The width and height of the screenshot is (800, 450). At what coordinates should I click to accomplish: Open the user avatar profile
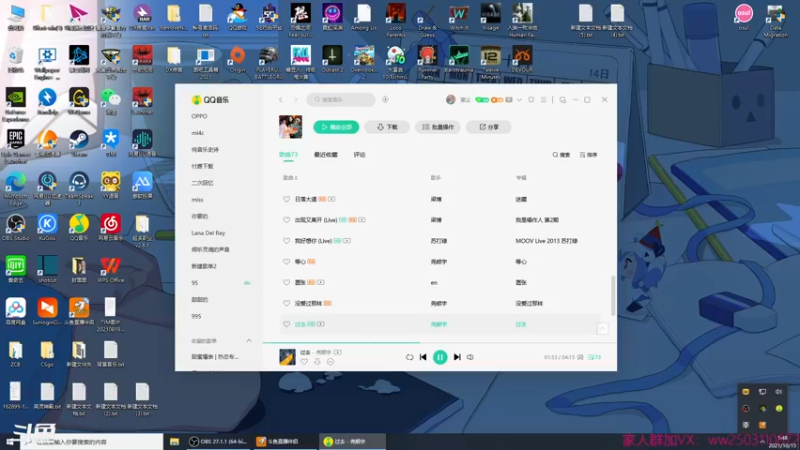pyautogui.click(x=451, y=99)
